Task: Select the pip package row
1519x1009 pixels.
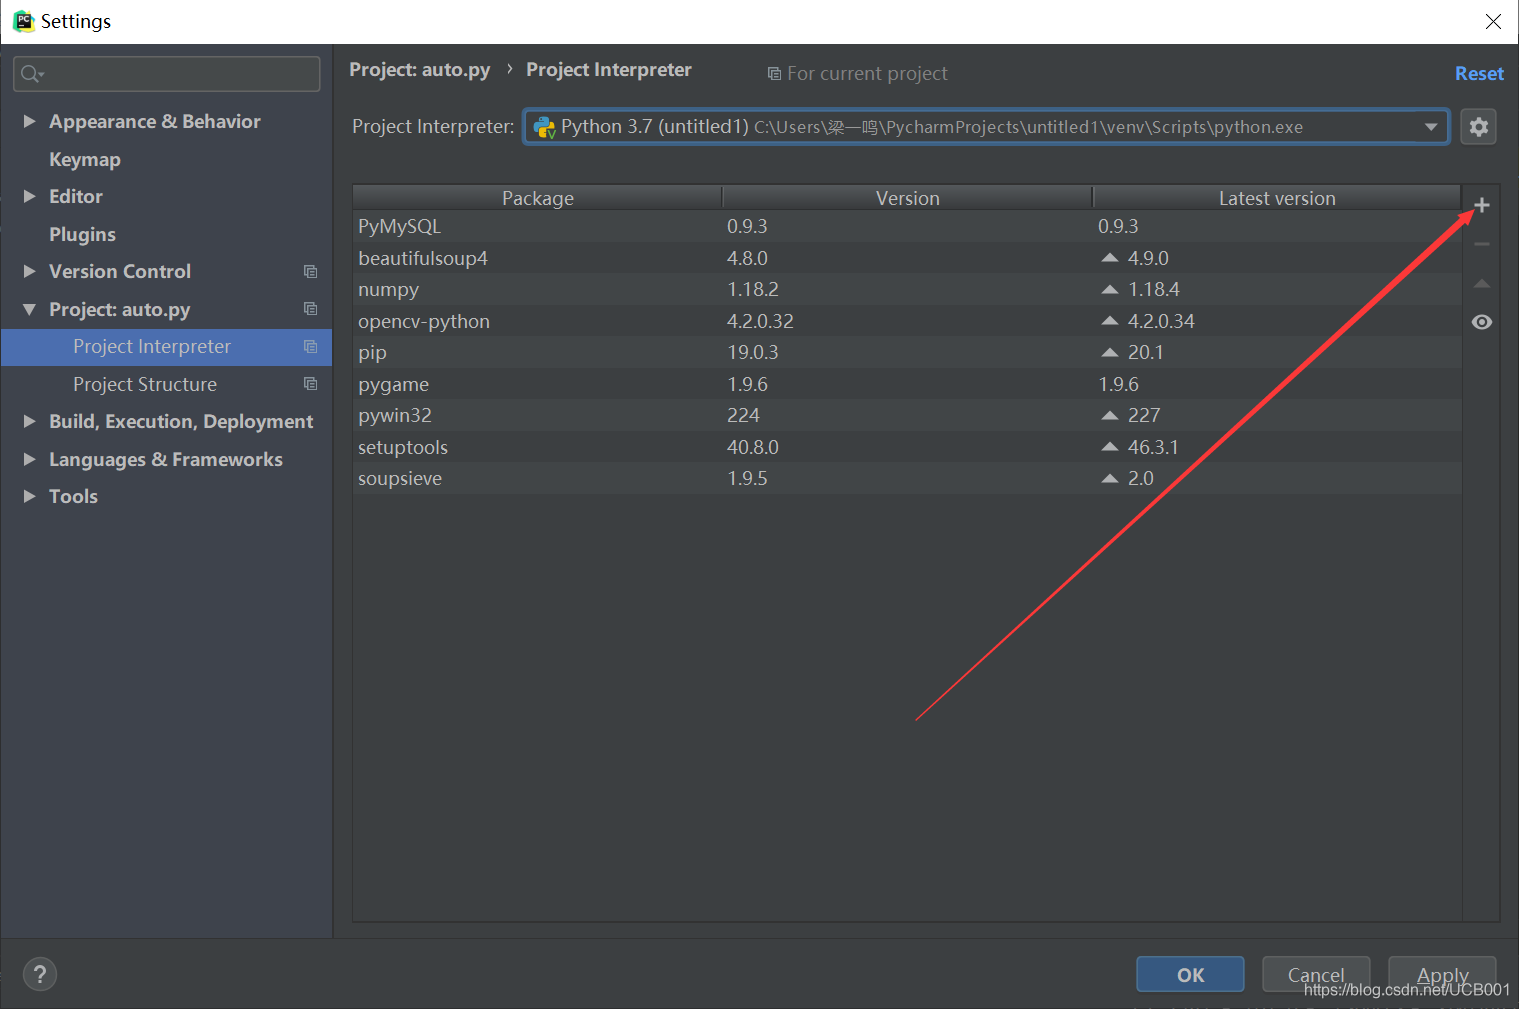Action: click(907, 352)
